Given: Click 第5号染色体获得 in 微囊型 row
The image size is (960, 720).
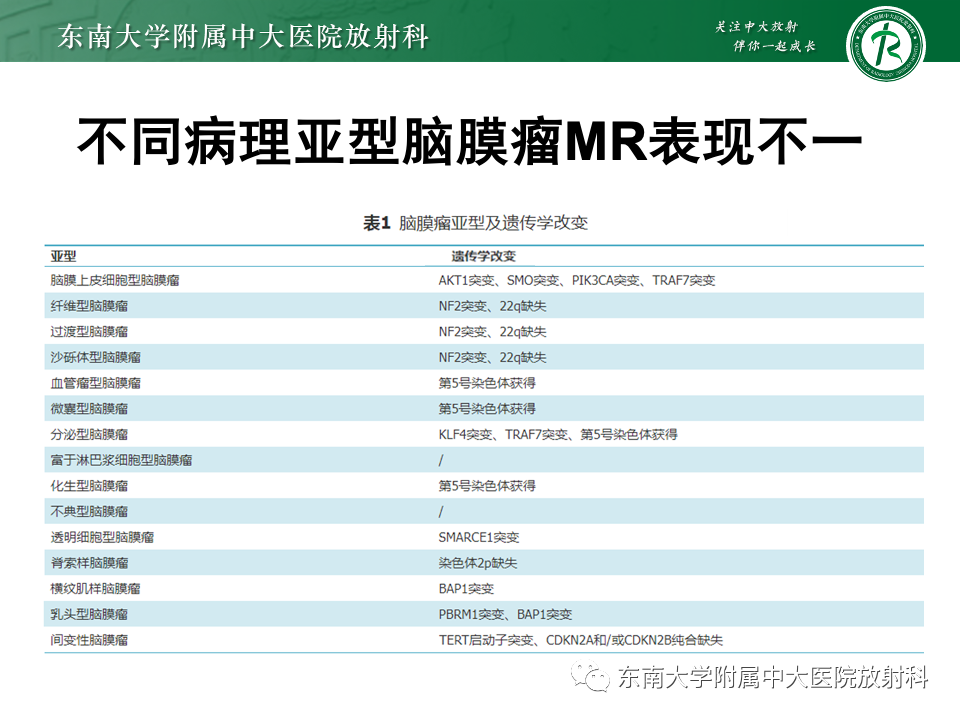Looking at the screenshot, I should tap(487, 409).
